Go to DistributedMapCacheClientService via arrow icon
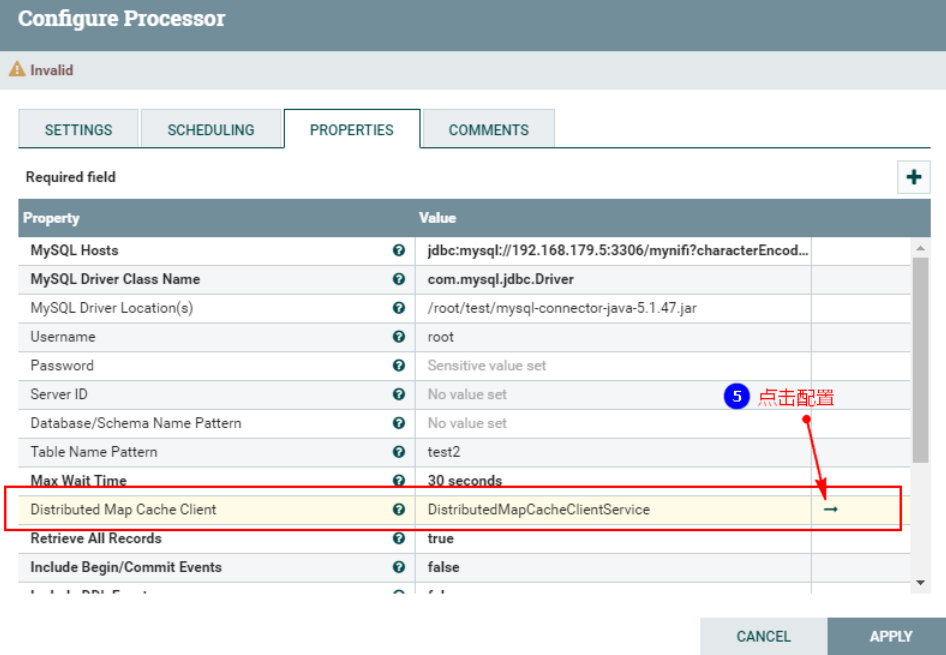The width and height of the screenshot is (946, 655). (x=831, y=510)
